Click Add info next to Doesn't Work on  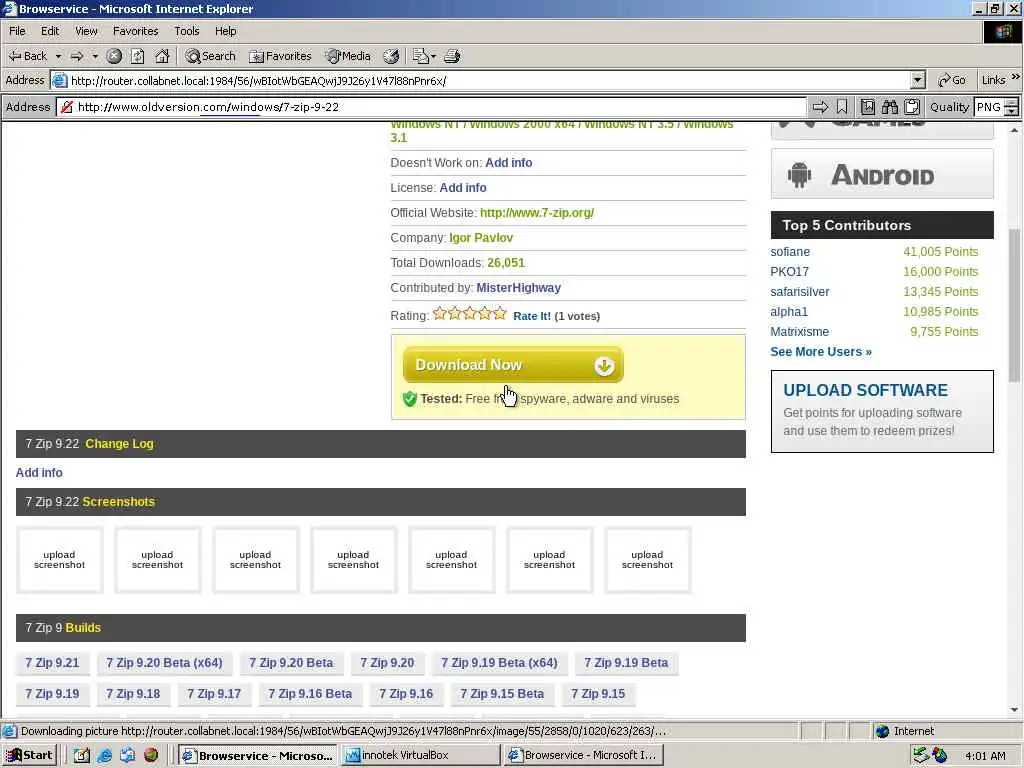[508, 163]
